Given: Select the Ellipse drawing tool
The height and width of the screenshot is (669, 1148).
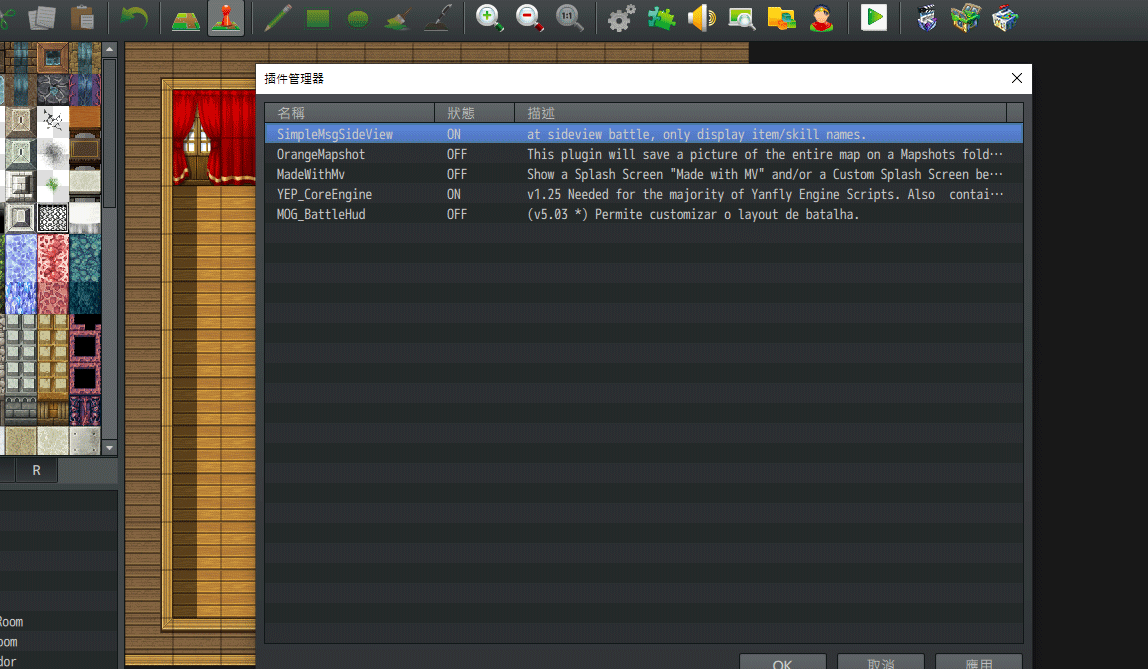Looking at the screenshot, I should [358, 18].
